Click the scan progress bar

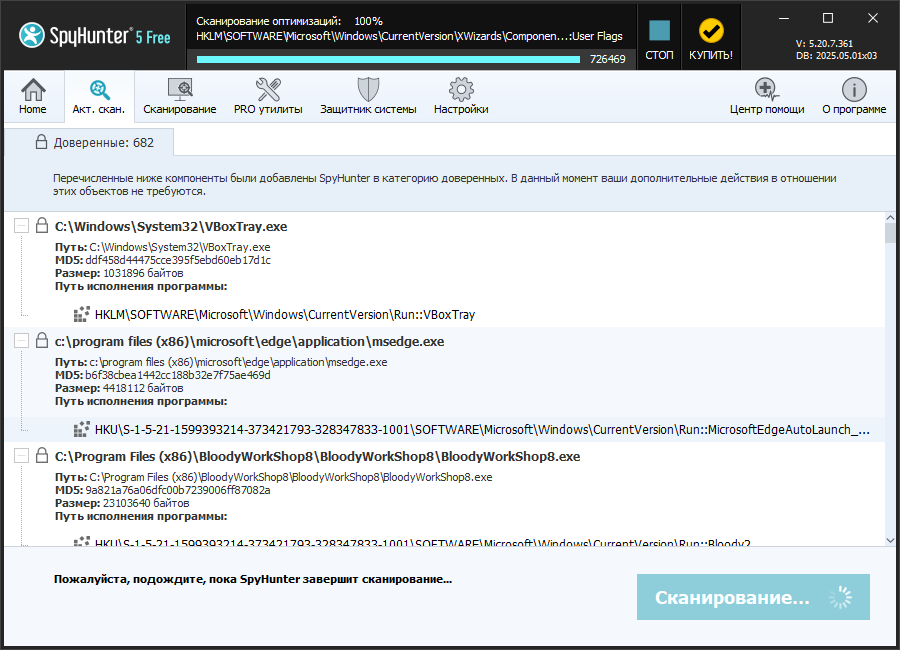click(388, 59)
